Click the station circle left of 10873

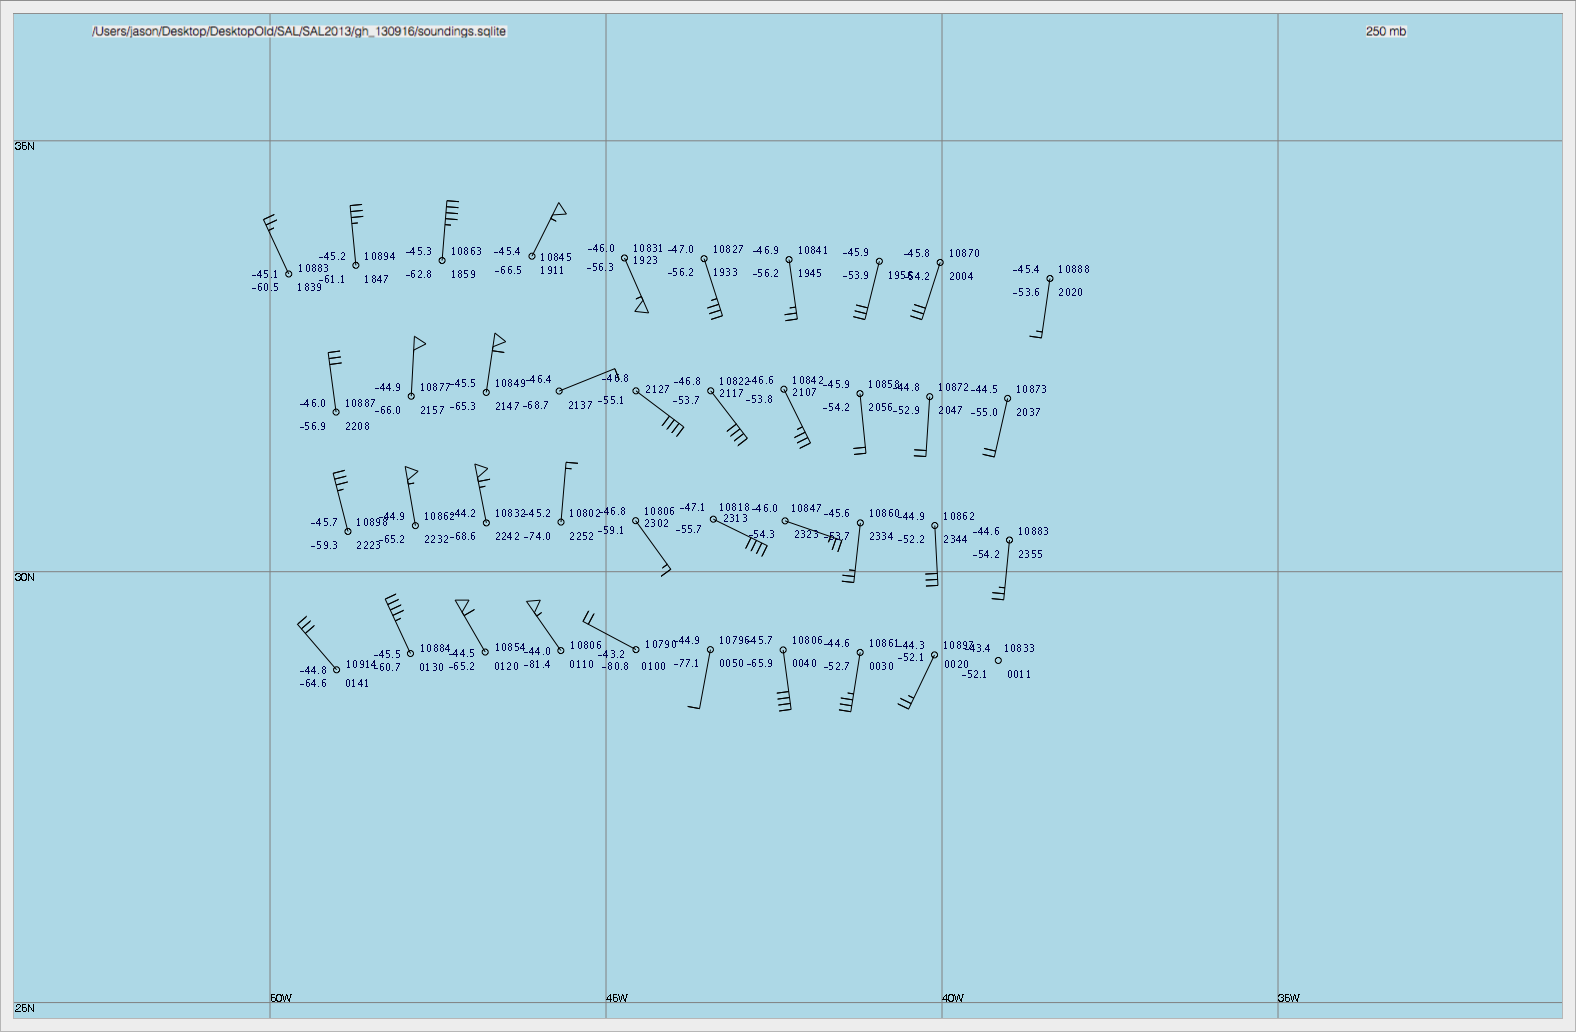[1008, 399]
